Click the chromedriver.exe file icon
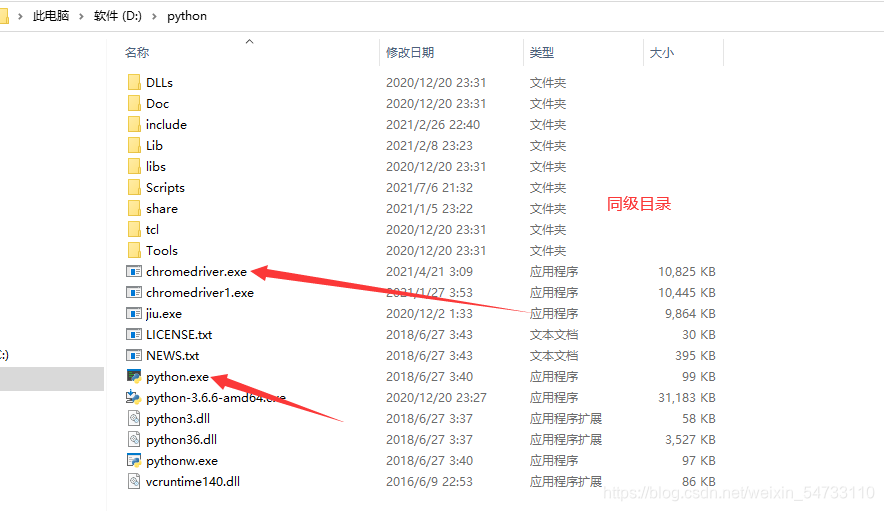Viewport: 884px width, 511px height. point(134,271)
